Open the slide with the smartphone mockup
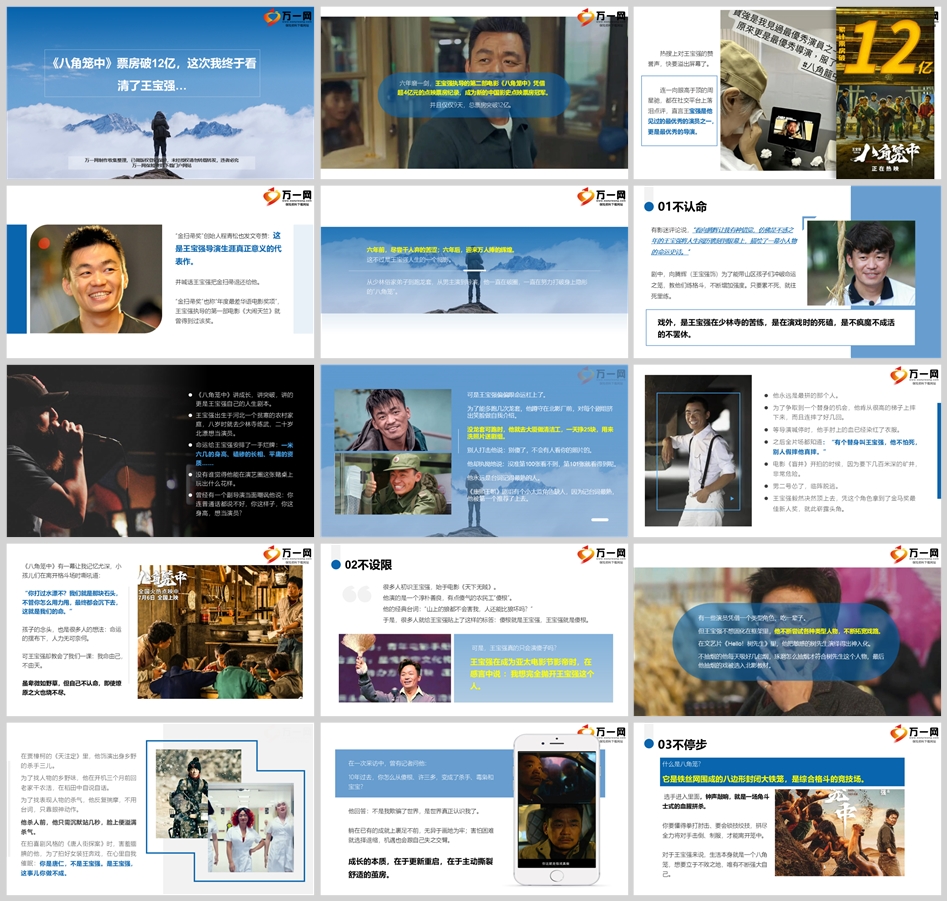 (474, 809)
